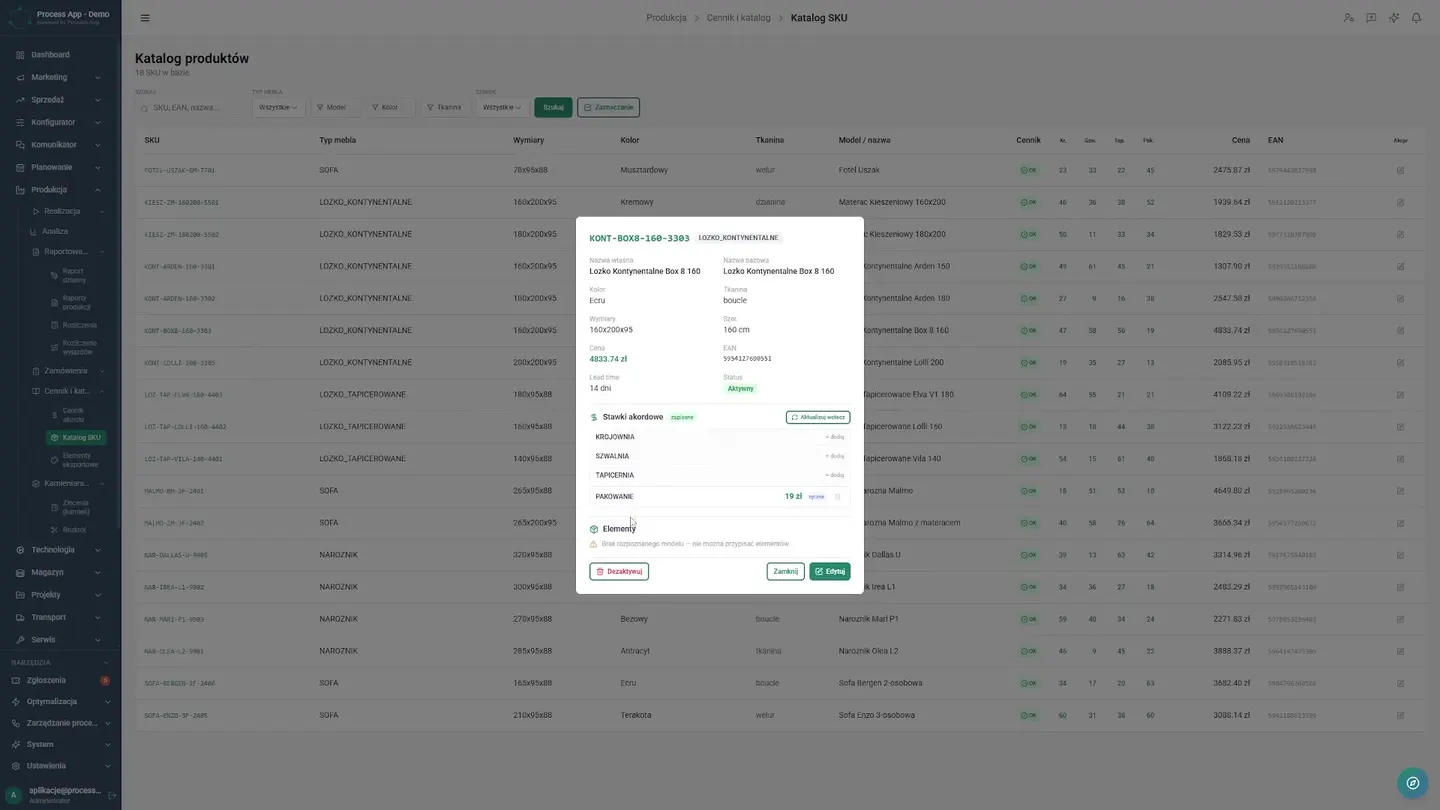The image size is (1440, 810).
Task: Open Dashboard in the sidebar
Action: 60,55
